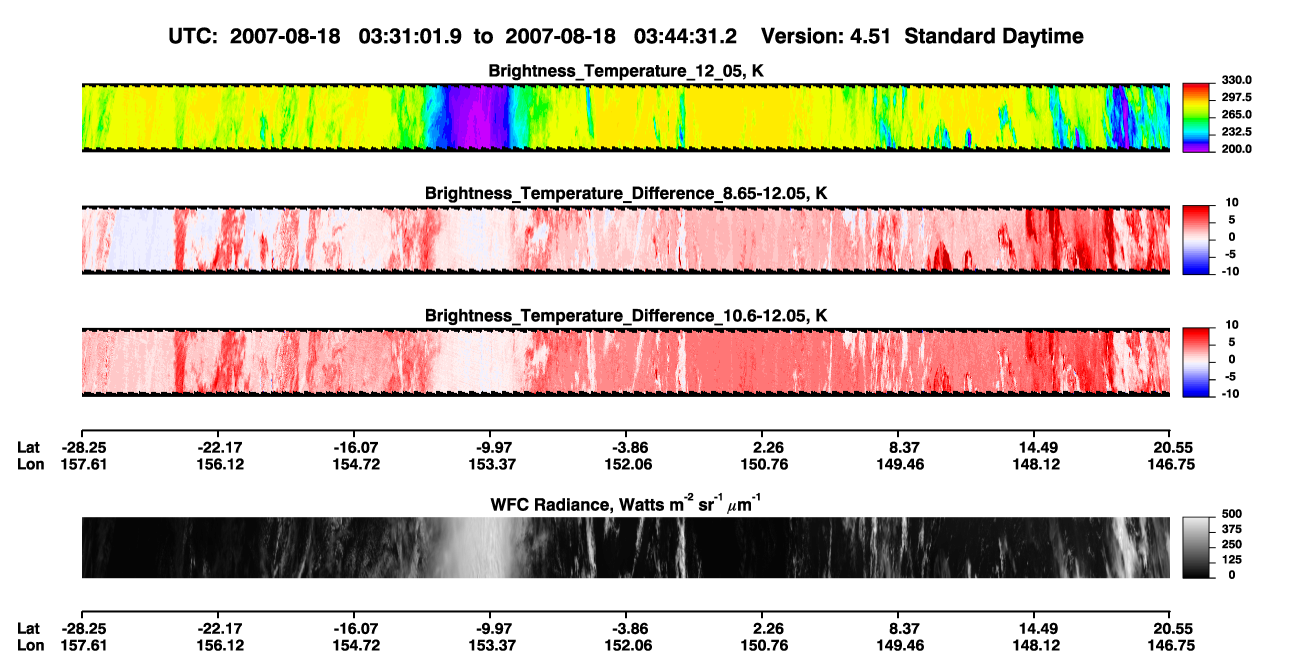Click 154.72 longitude on the upper axis

(x=353, y=464)
